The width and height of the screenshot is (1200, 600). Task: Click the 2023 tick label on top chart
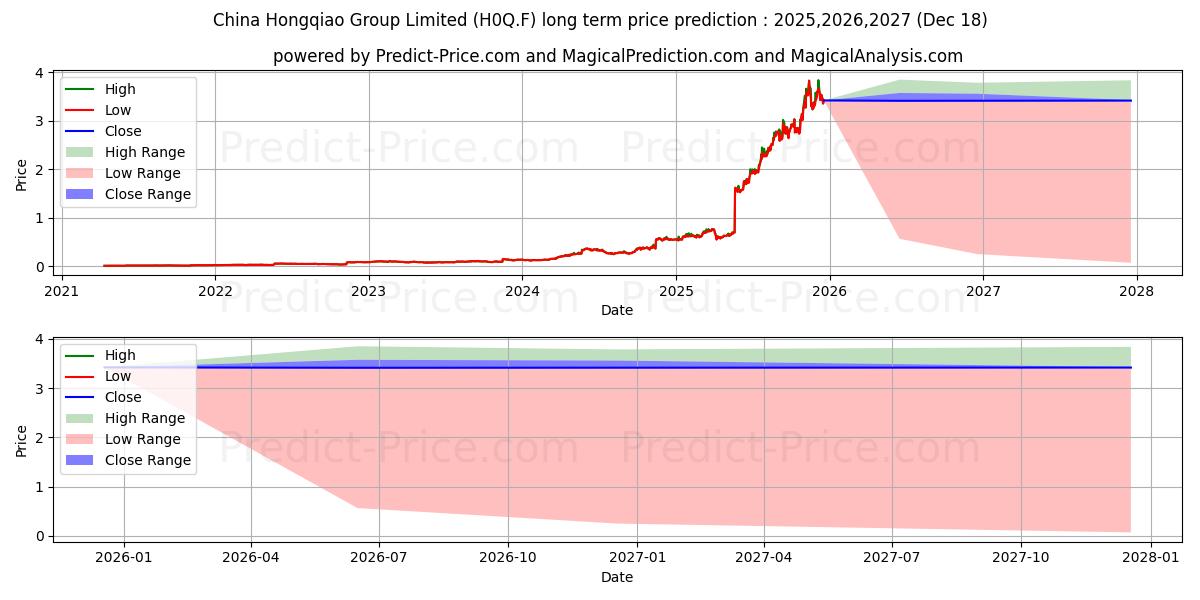pos(369,291)
